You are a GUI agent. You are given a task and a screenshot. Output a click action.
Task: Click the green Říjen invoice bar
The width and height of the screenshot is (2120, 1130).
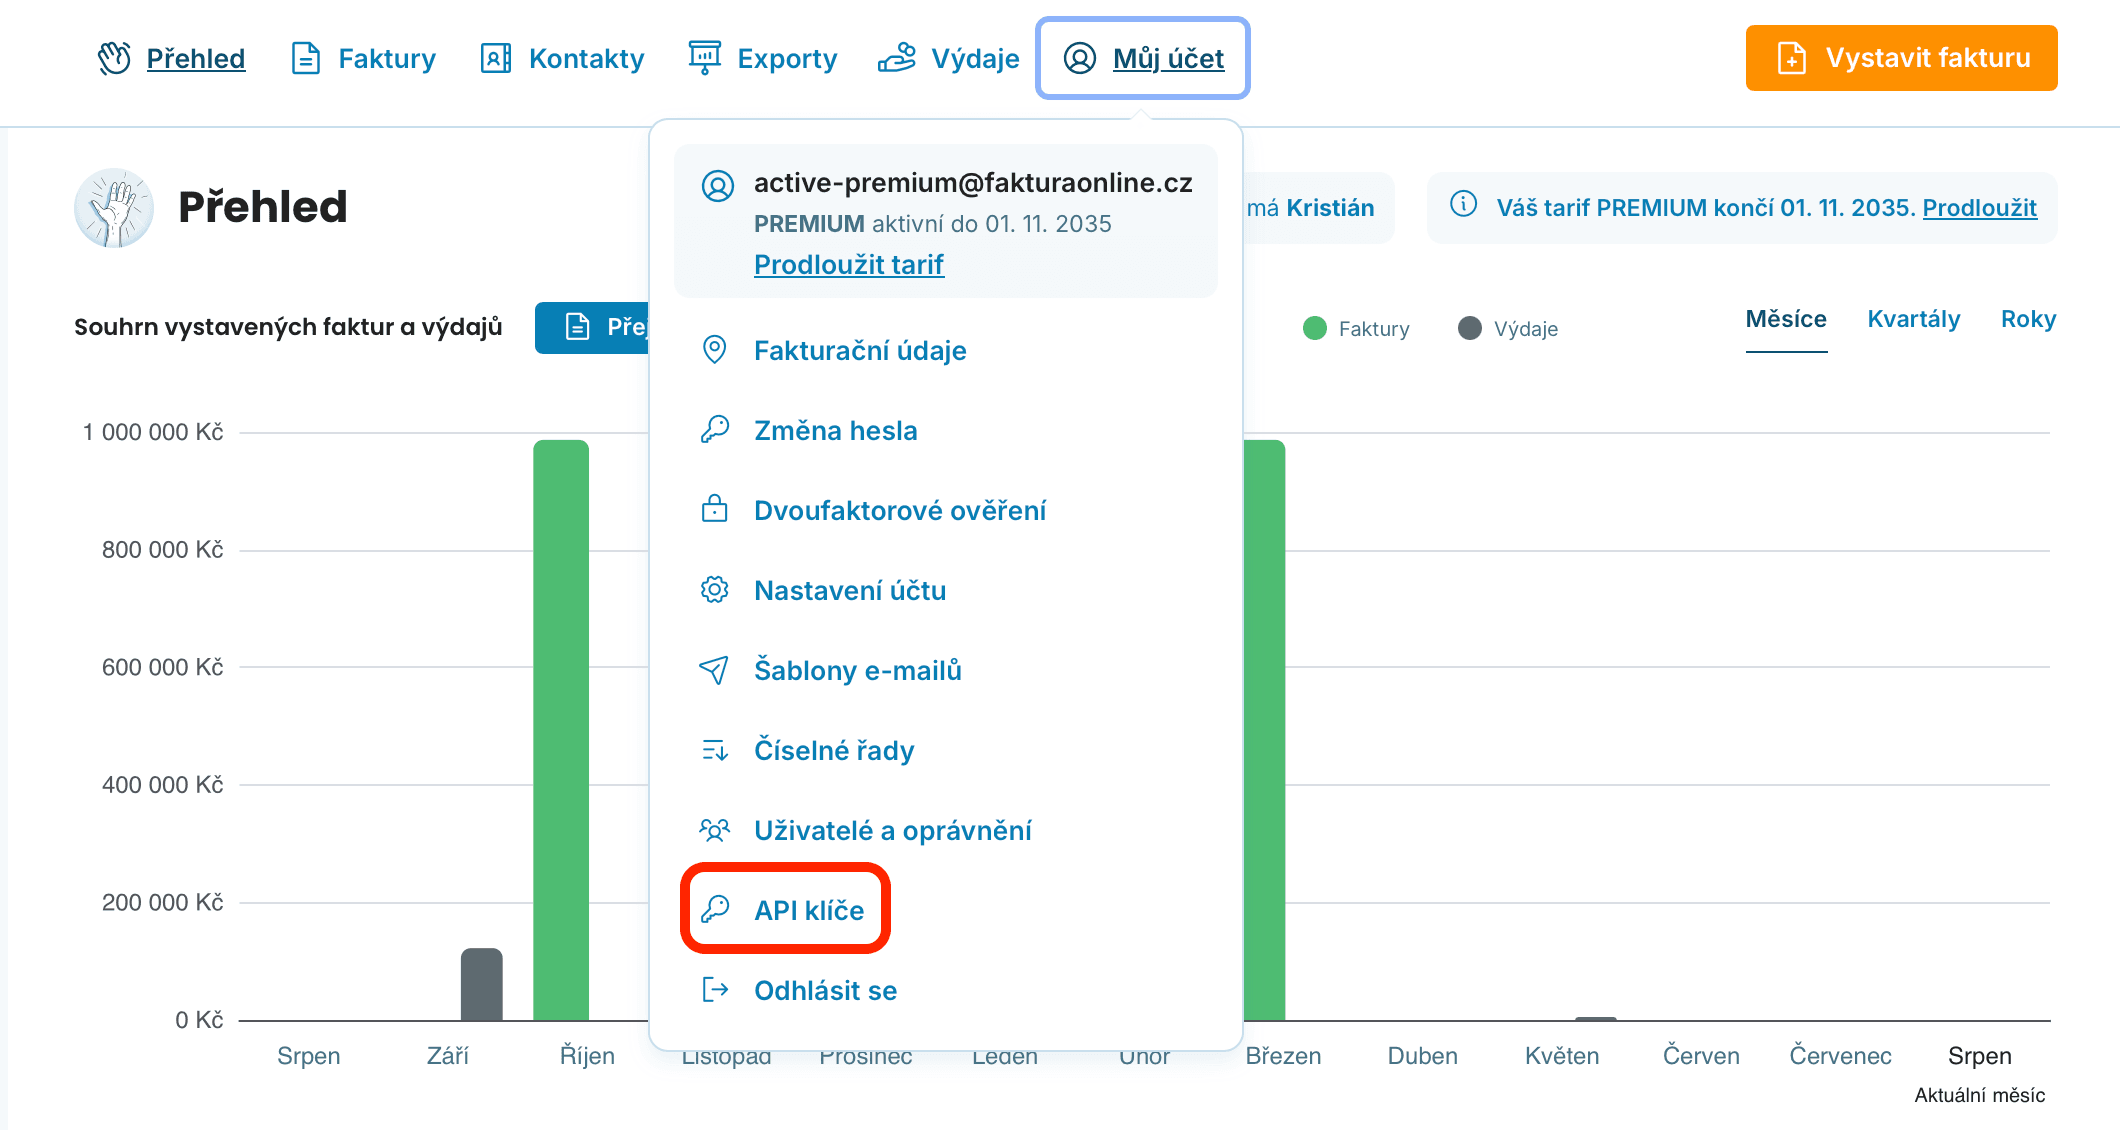tap(561, 730)
